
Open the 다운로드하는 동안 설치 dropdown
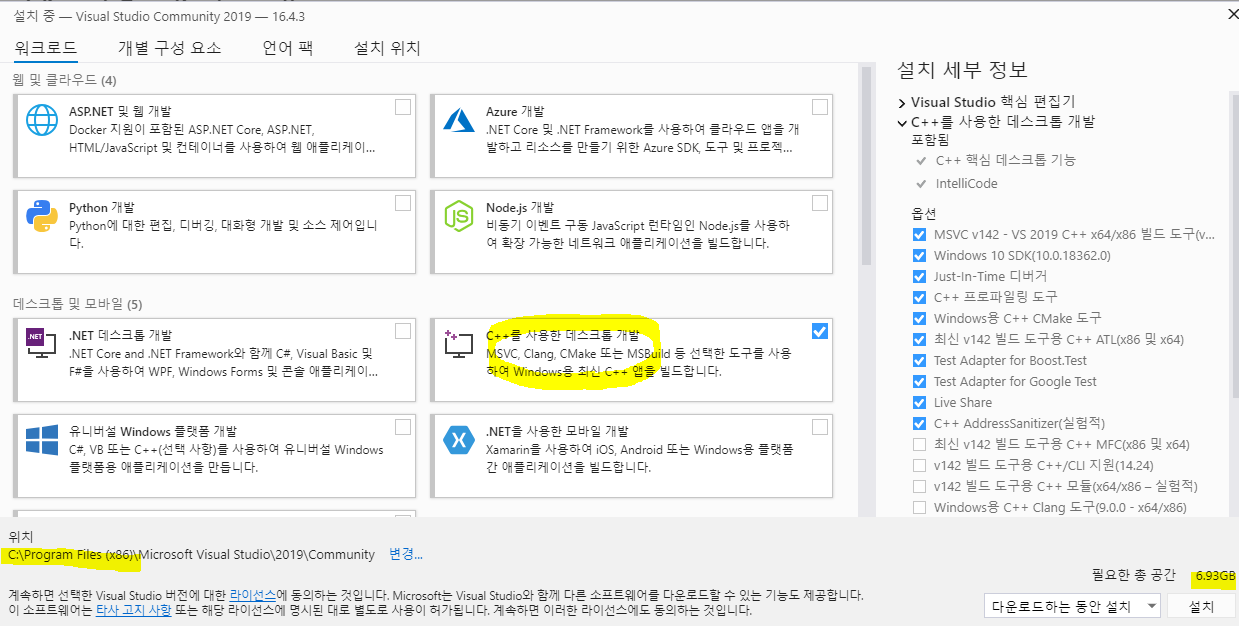click(1072, 606)
